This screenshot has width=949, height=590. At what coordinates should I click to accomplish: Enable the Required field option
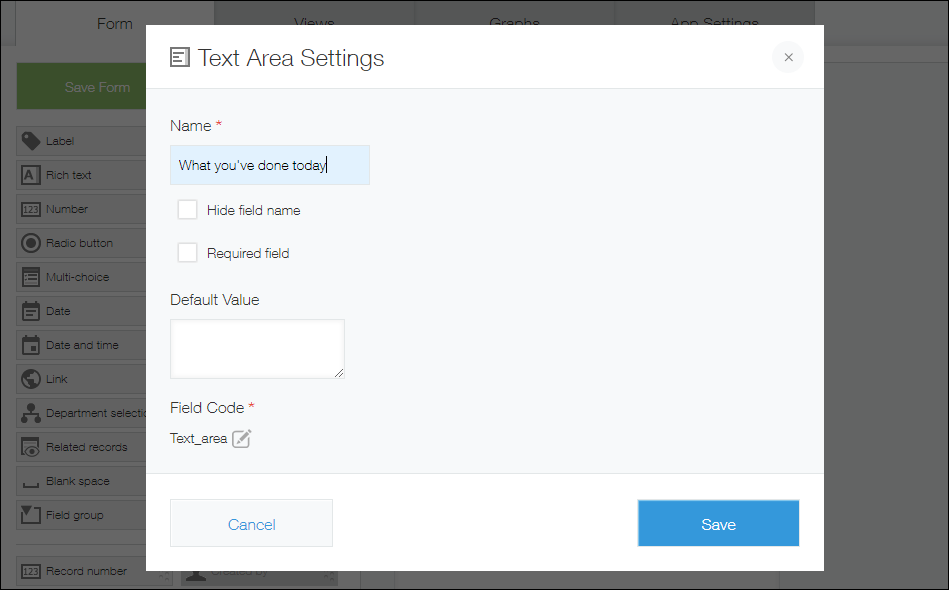coord(187,252)
